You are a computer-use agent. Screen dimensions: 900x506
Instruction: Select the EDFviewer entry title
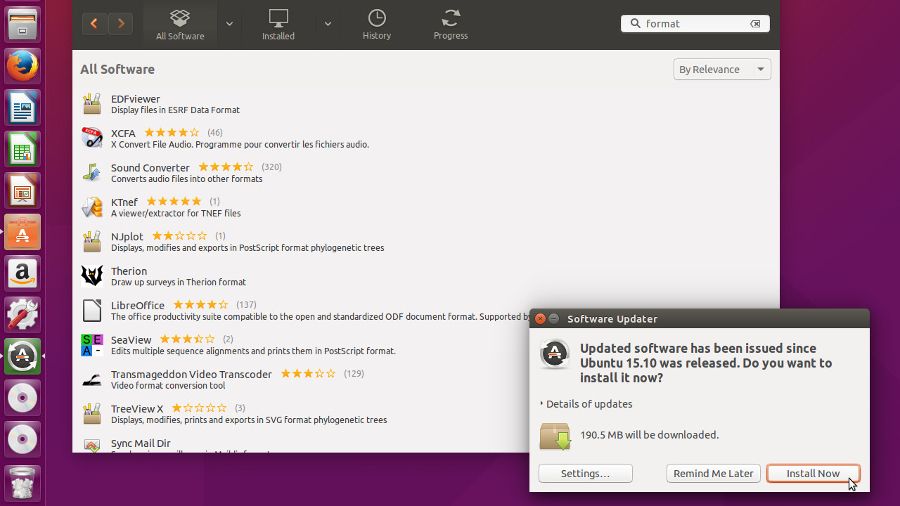click(135, 99)
